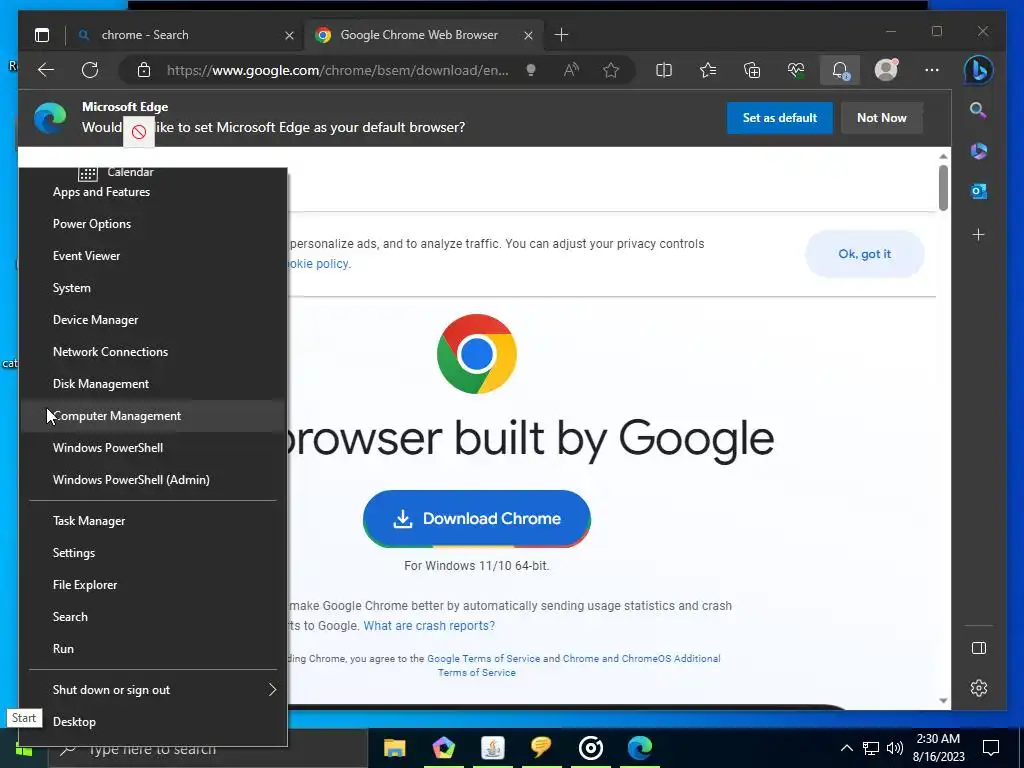This screenshot has width=1024, height=768.
Task: Add a sidebar app with the plus icon
Action: point(978,234)
